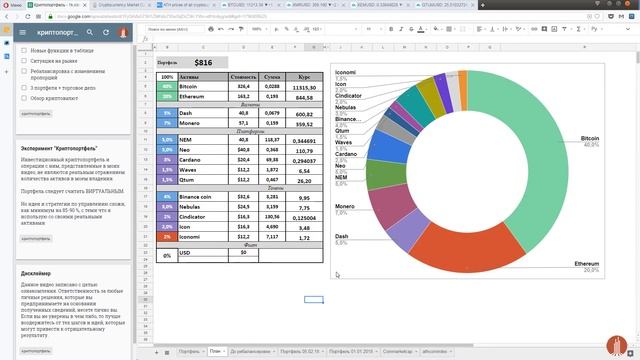Insert a chart with the toolbar icon
Viewport: 640px width, 360px height.
(x=554, y=29)
